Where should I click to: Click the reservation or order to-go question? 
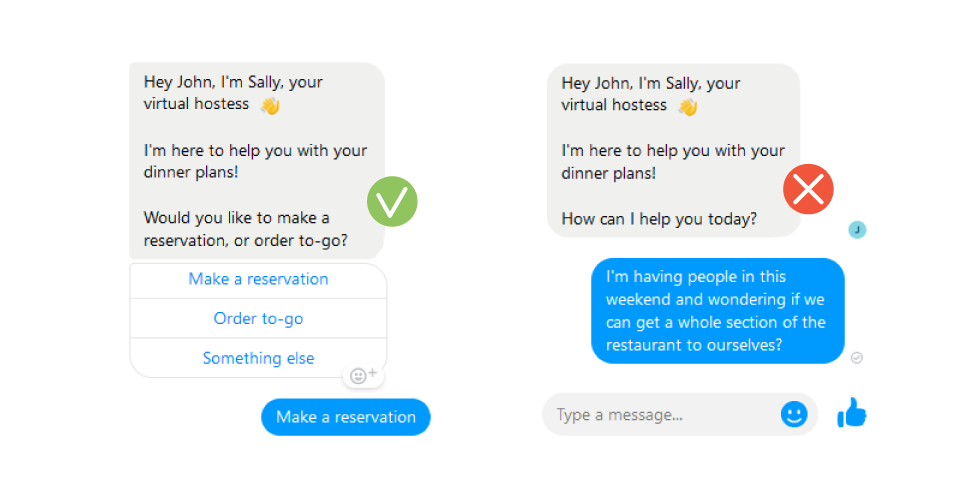(x=246, y=229)
